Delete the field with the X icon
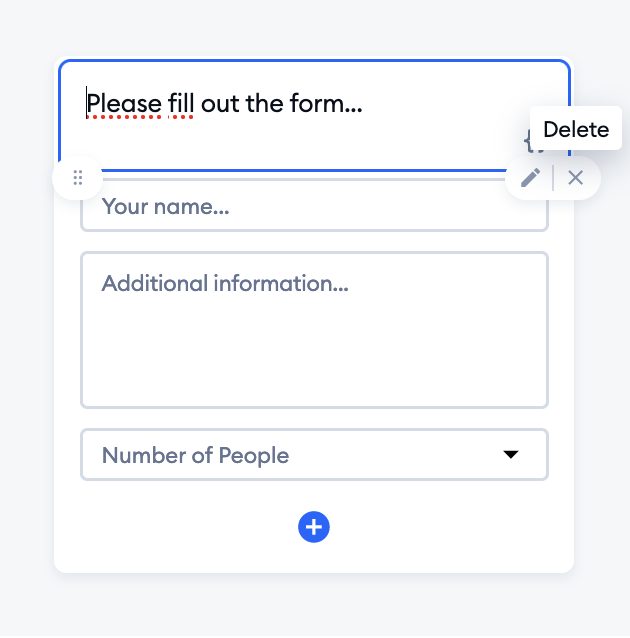 click(x=575, y=178)
